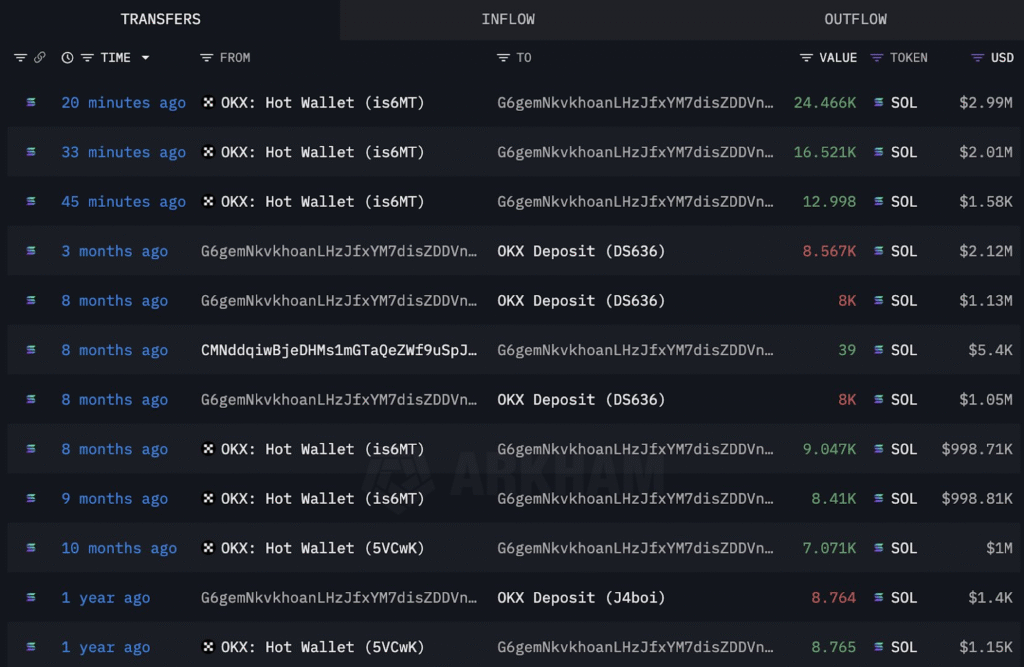This screenshot has width=1024, height=667.
Task: Open the TO column filter
Action: [503, 58]
